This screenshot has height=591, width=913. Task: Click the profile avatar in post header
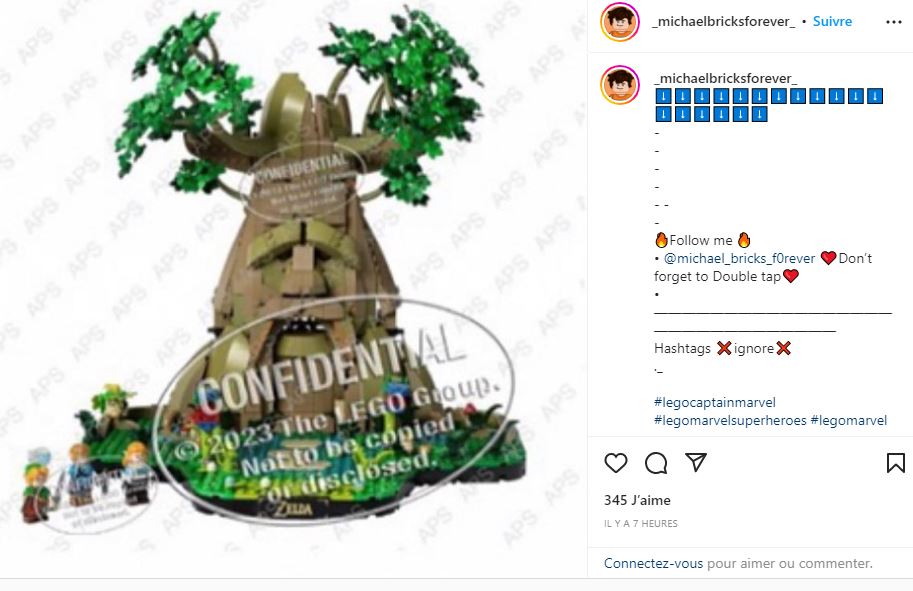[x=620, y=22]
